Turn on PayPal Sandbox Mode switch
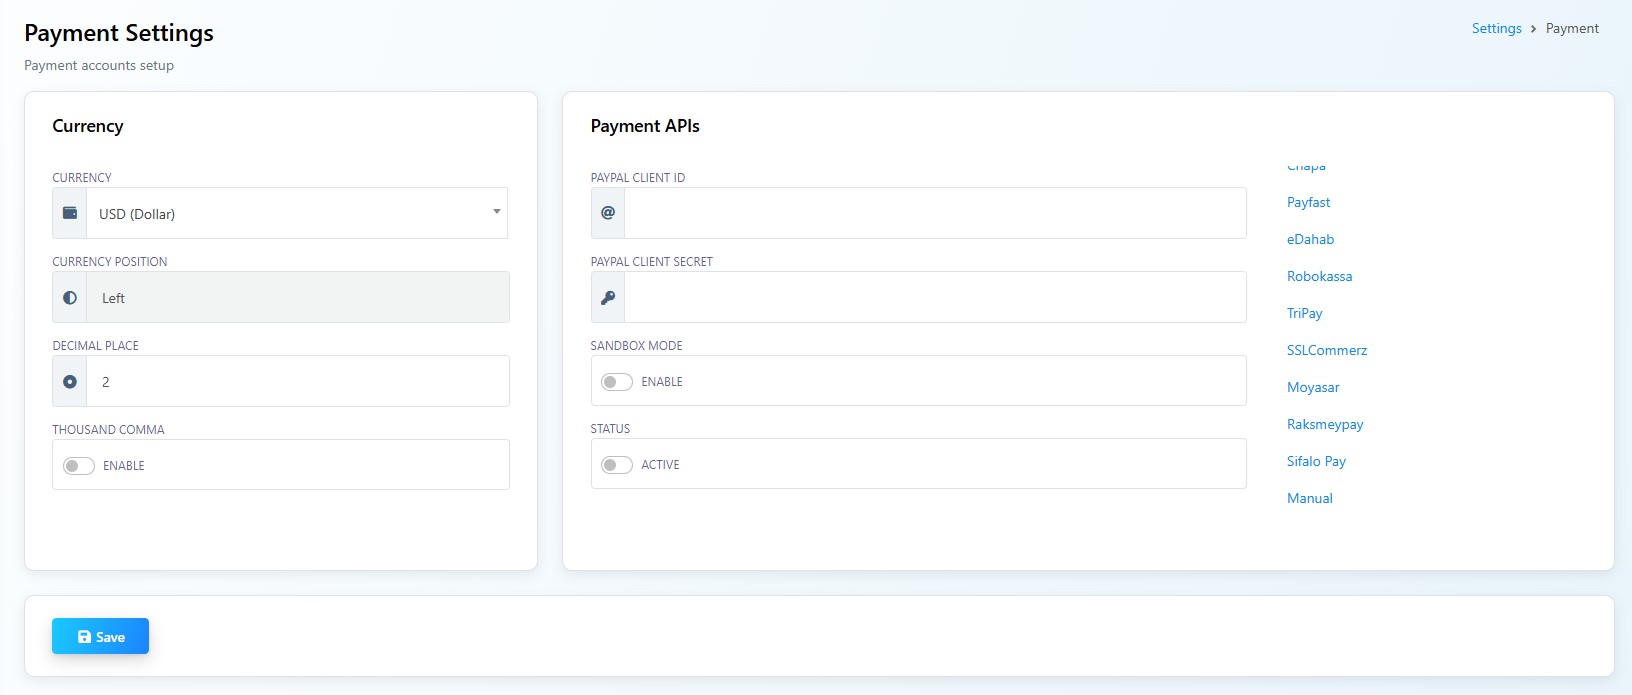The height and width of the screenshot is (695, 1632). point(617,382)
